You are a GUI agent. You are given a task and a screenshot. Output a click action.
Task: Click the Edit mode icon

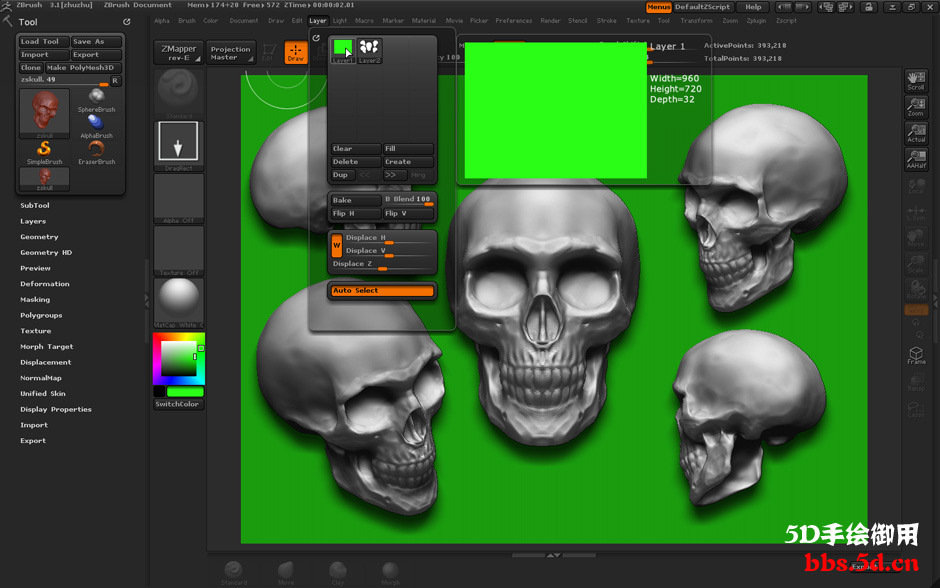(x=268, y=52)
